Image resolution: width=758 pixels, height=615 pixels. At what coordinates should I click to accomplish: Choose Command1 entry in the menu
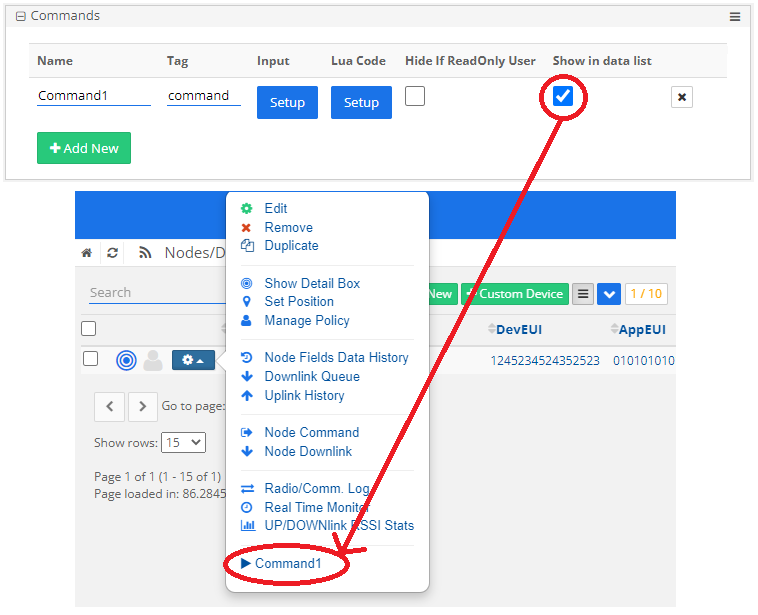[287, 564]
